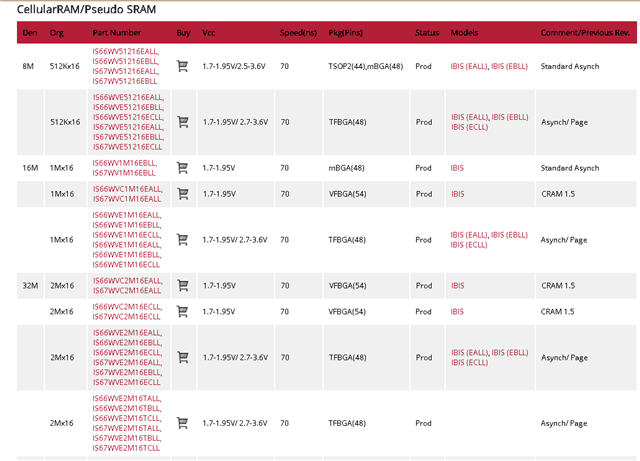Click cart icon in IS66WVE2M16EALL row
The height and width of the screenshot is (461, 640).
click(x=183, y=357)
